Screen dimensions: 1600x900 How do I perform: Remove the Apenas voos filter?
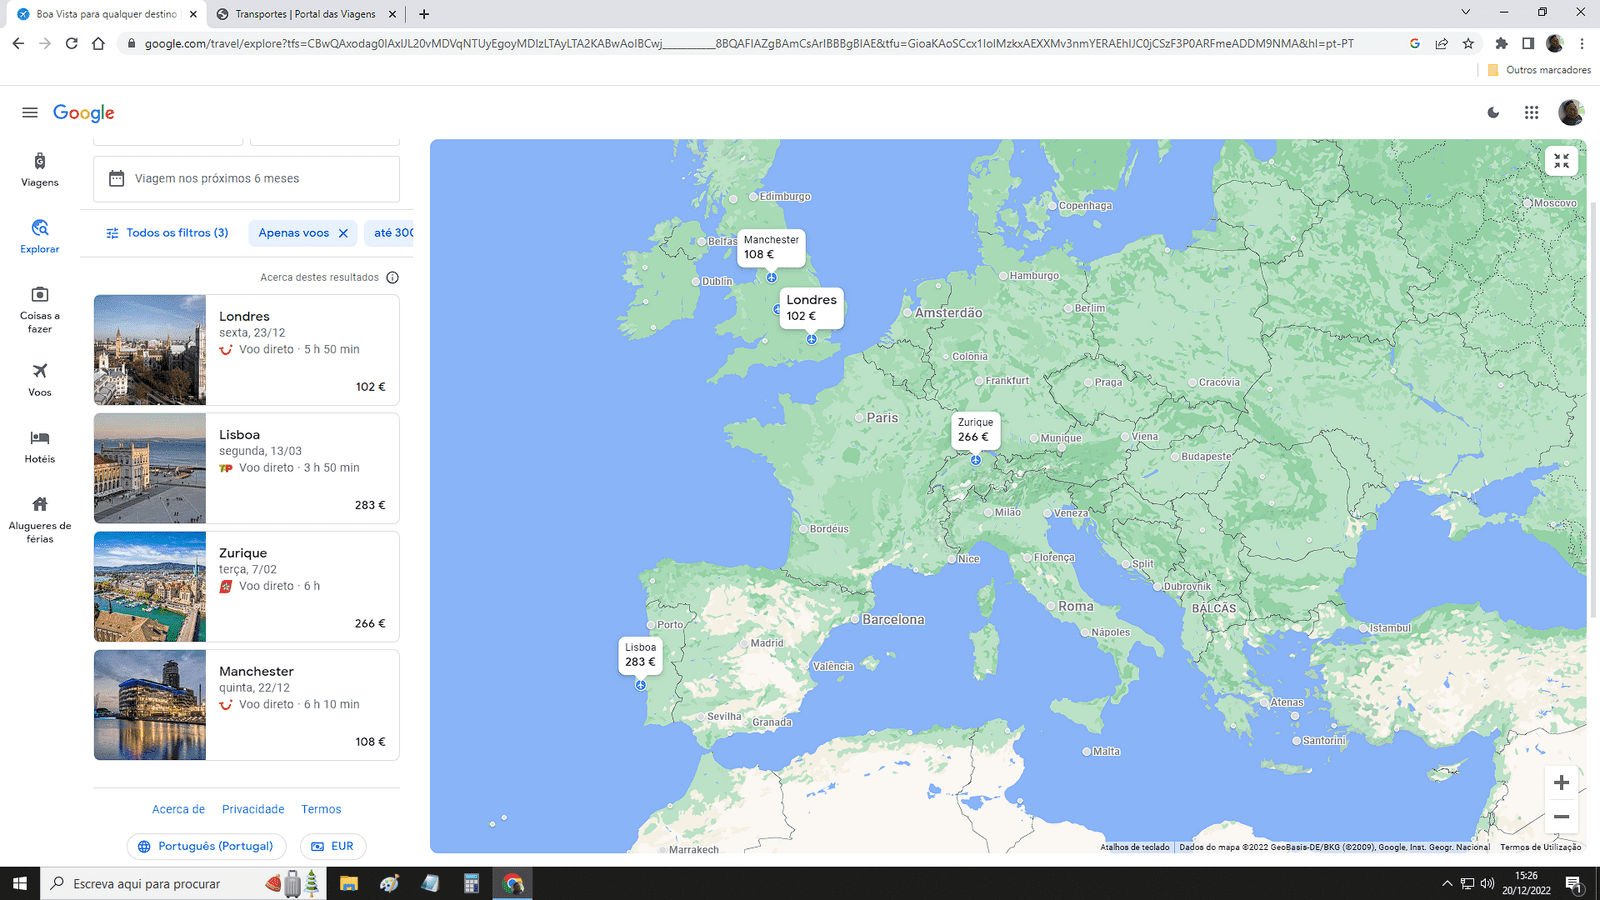(x=343, y=233)
